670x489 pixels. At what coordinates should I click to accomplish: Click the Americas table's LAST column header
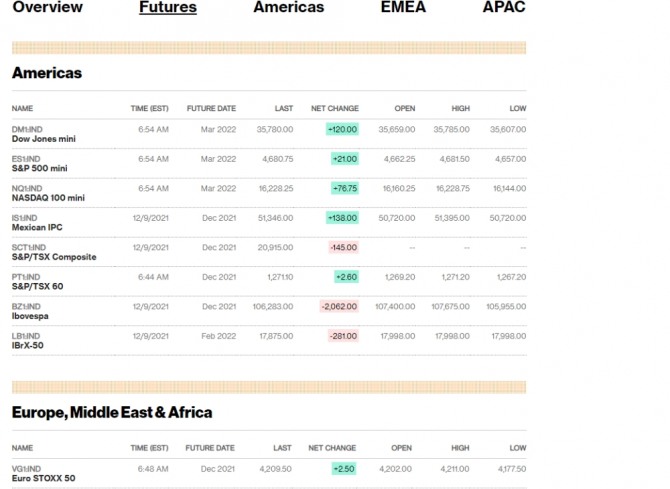click(x=284, y=108)
